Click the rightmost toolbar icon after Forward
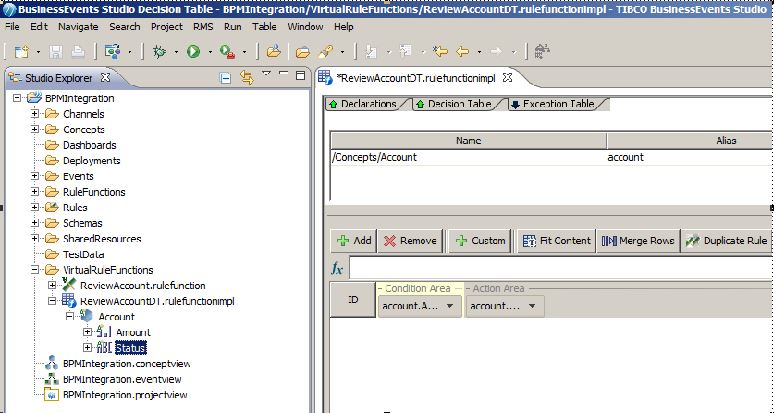 tap(542, 51)
